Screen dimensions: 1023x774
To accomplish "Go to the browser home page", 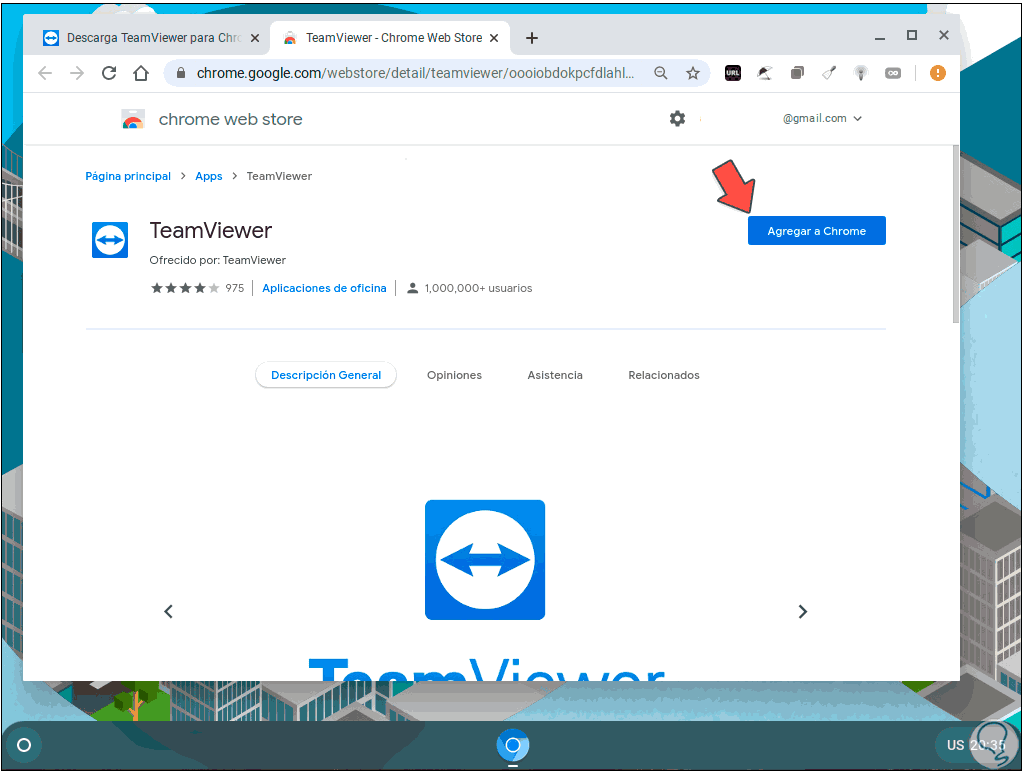I will 141,73.
